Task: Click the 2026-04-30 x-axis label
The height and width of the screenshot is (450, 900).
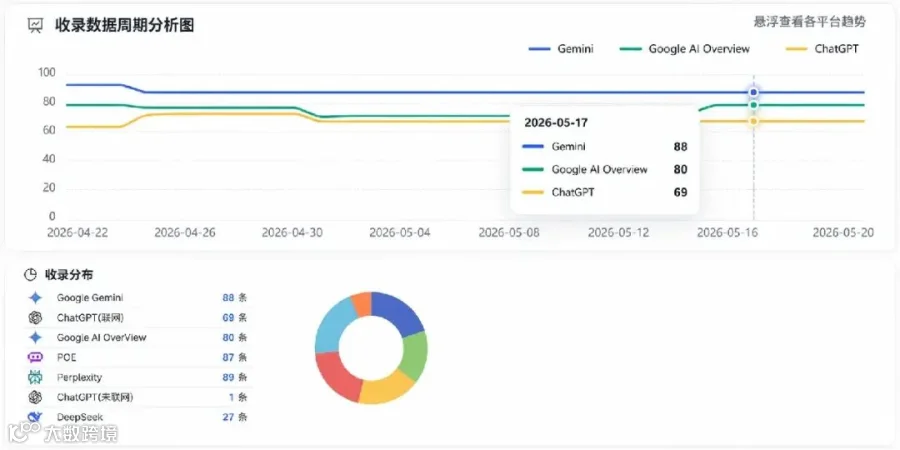Action: [x=291, y=232]
